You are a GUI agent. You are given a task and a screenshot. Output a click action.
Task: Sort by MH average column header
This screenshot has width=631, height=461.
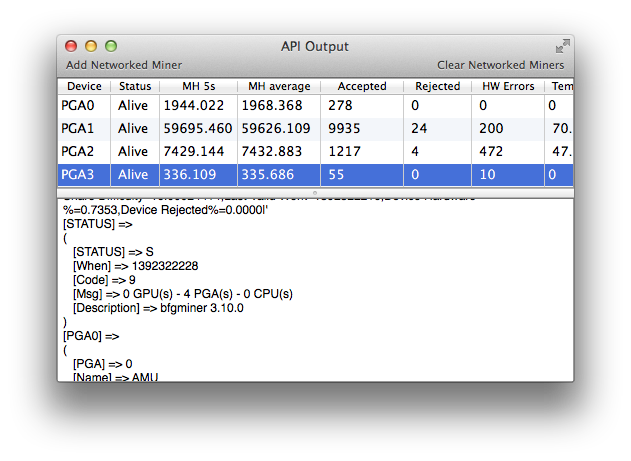pos(279,87)
